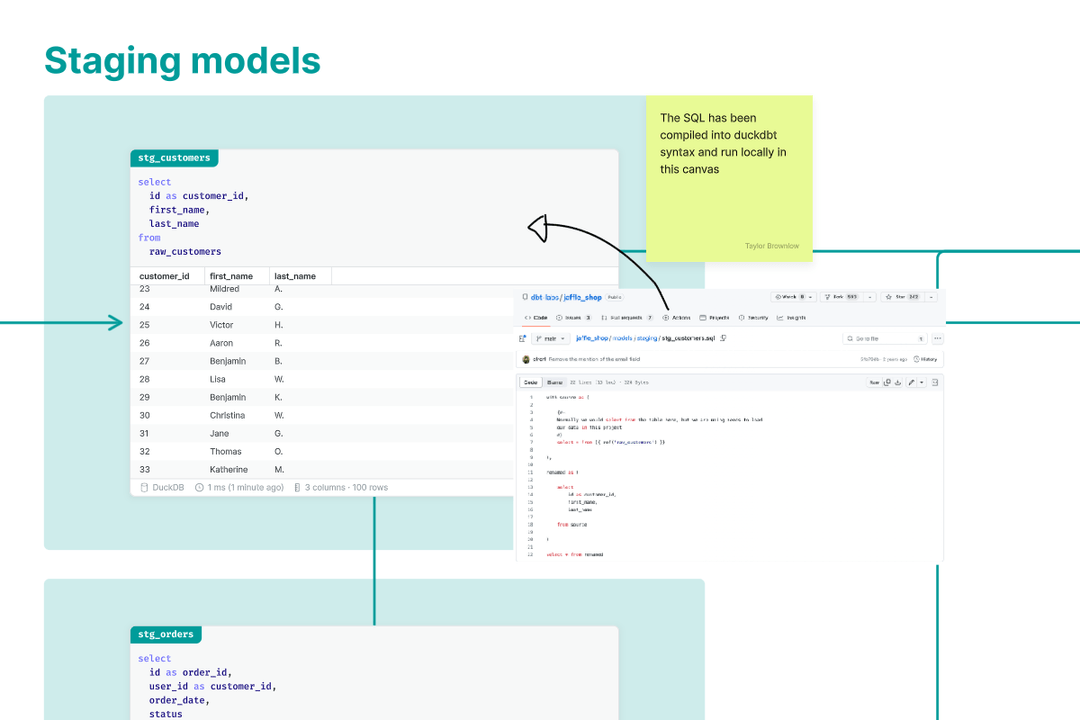This screenshot has width=1080, height=720.
Task: Open the ellipsis more options menu
Action: 937,338
